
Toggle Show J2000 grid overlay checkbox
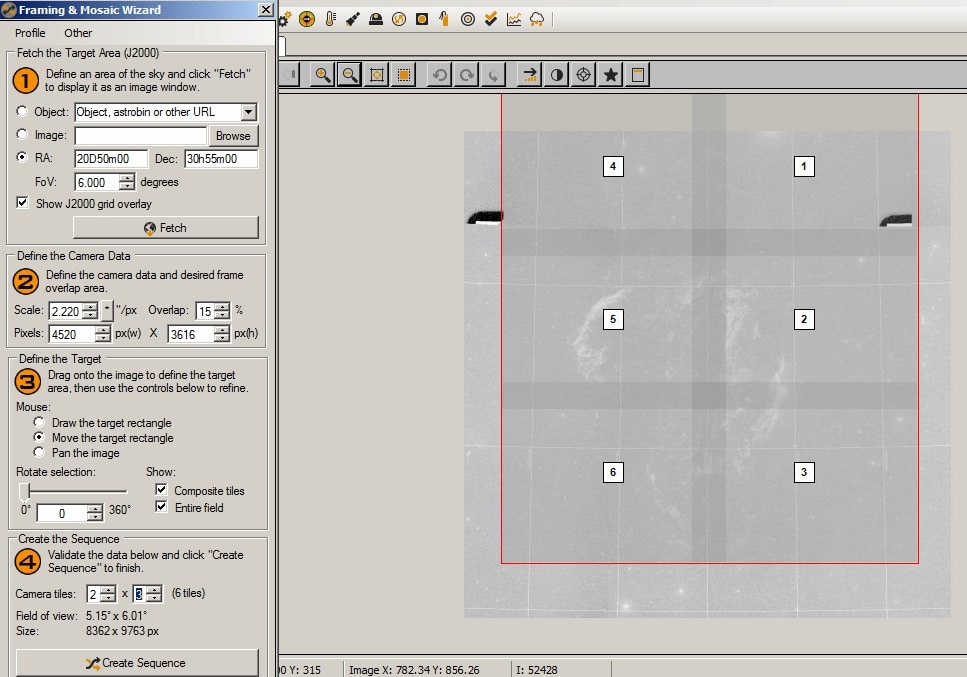coord(22,202)
